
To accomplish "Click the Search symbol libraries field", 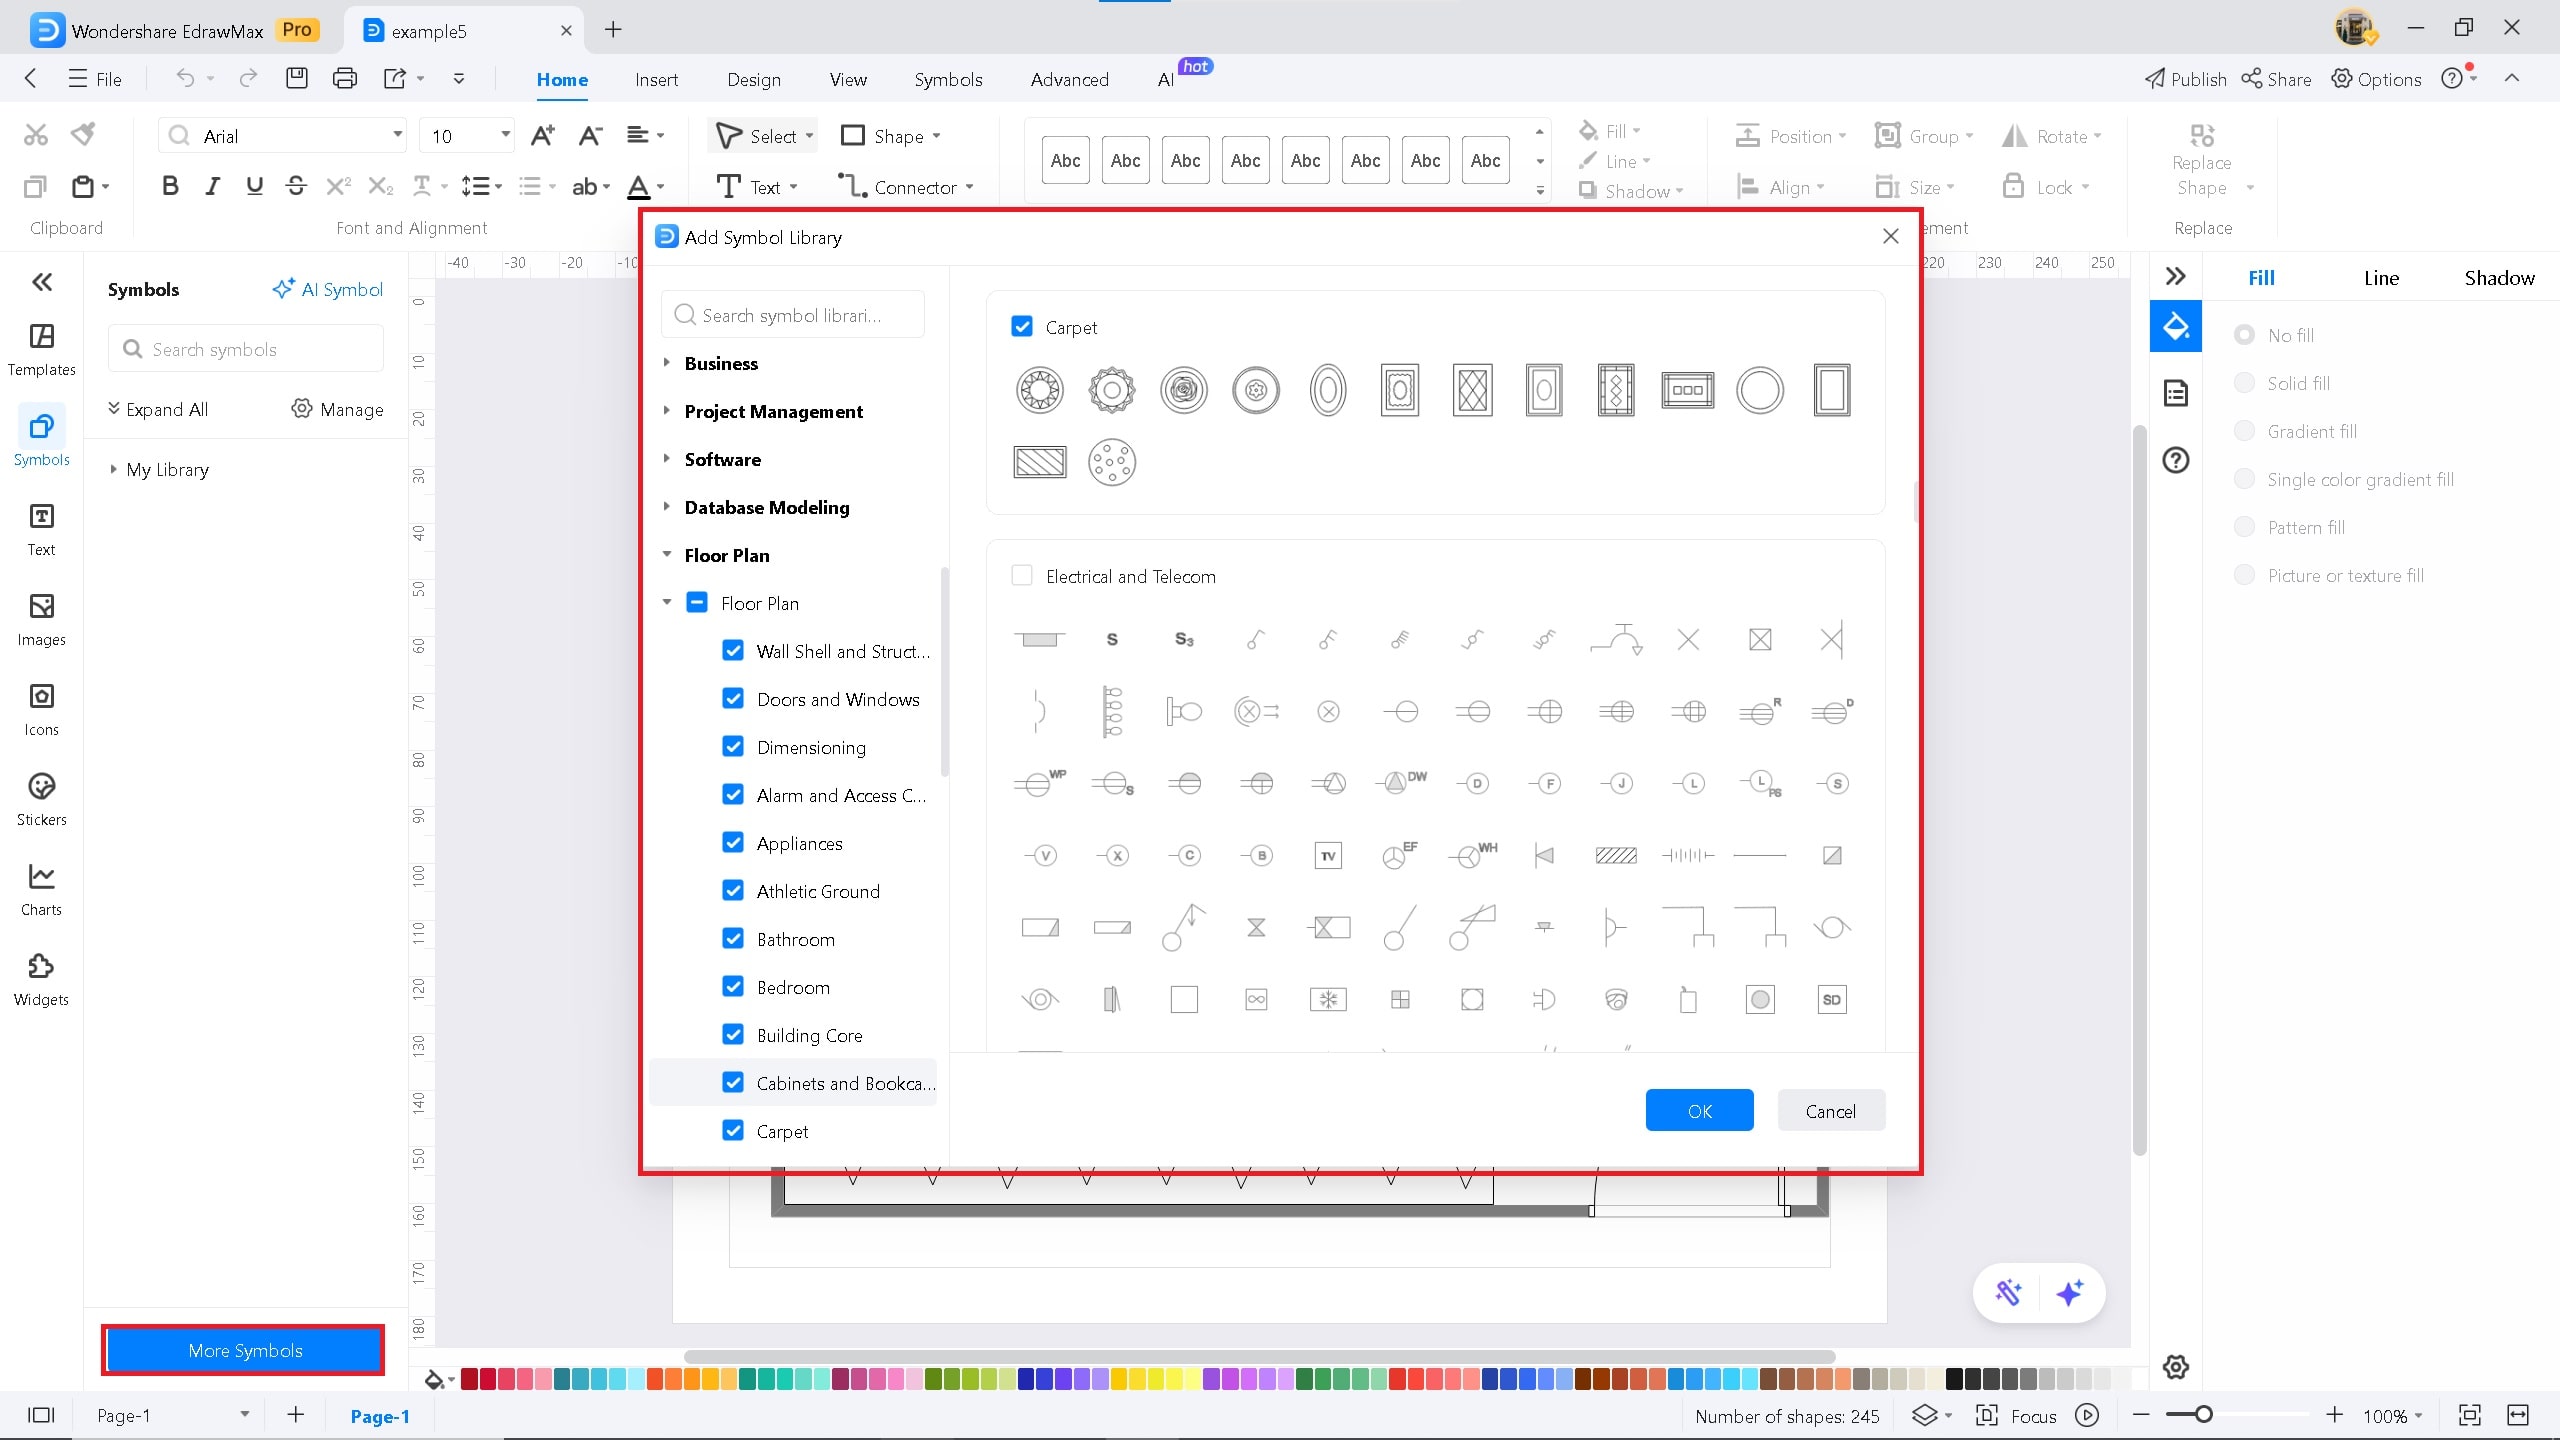I will coord(792,315).
